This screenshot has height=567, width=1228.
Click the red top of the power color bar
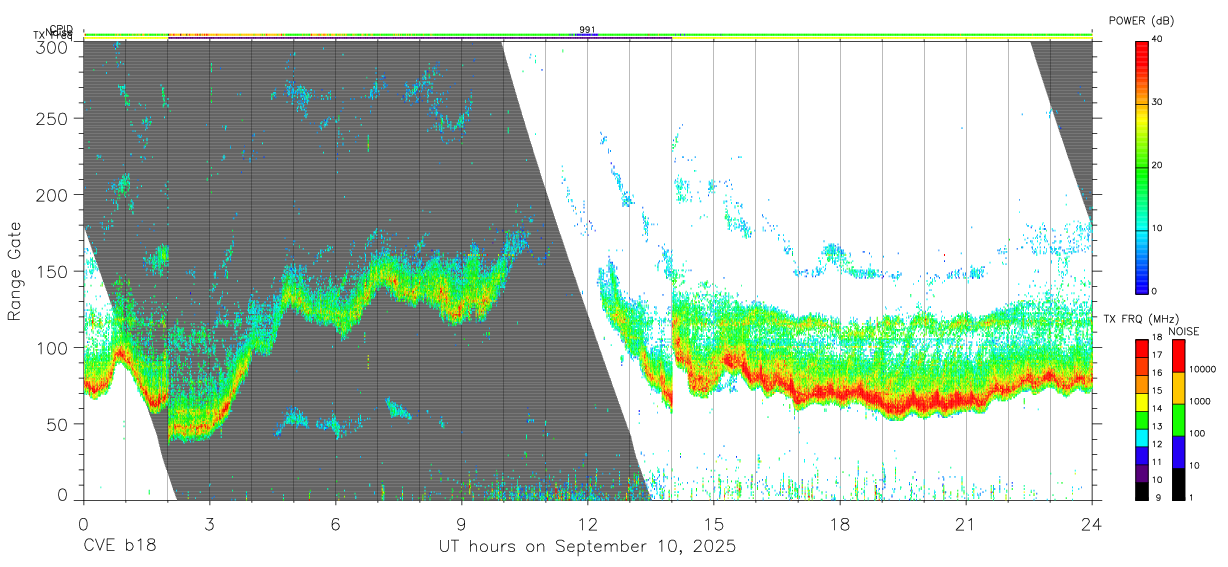(1142, 45)
